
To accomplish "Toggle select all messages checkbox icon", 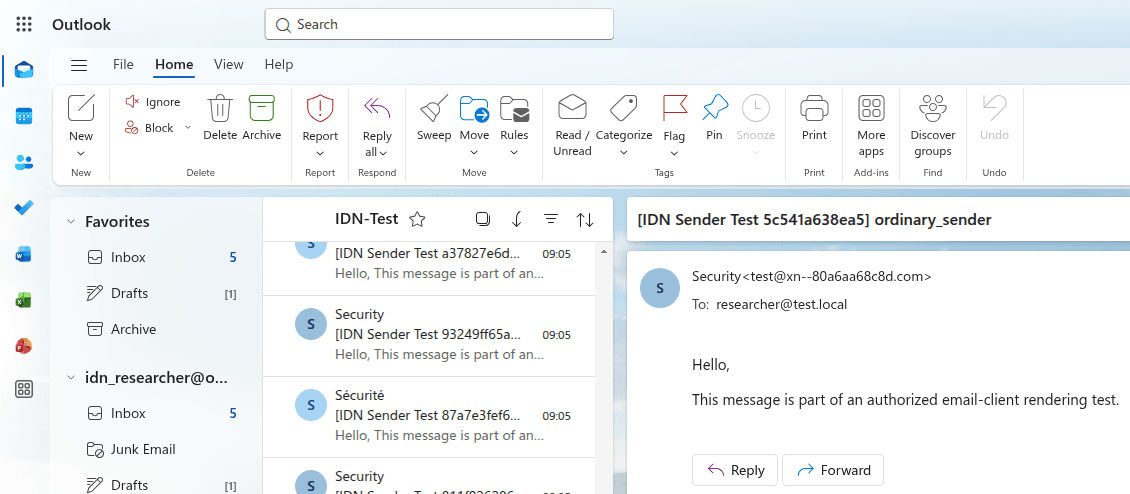I will [483, 219].
